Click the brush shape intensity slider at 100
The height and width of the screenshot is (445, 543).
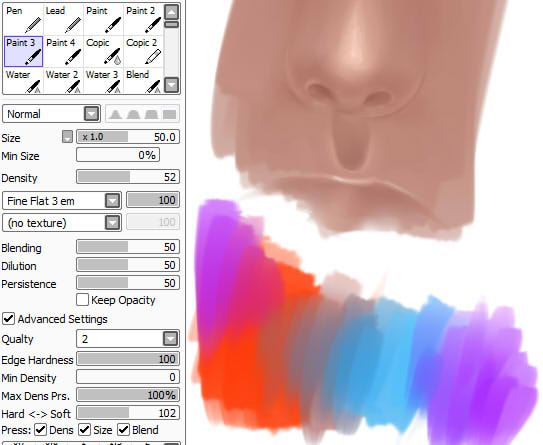point(153,200)
